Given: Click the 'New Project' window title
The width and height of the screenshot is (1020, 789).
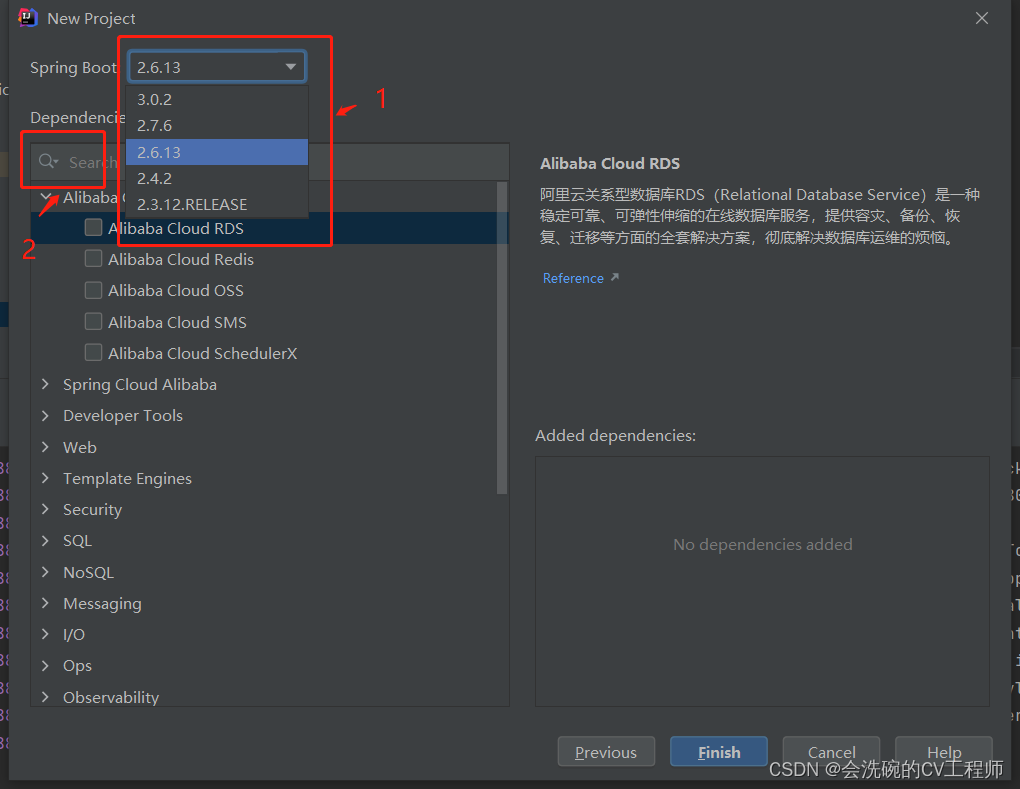Looking at the screenshot, I should [x=91, y=19].
